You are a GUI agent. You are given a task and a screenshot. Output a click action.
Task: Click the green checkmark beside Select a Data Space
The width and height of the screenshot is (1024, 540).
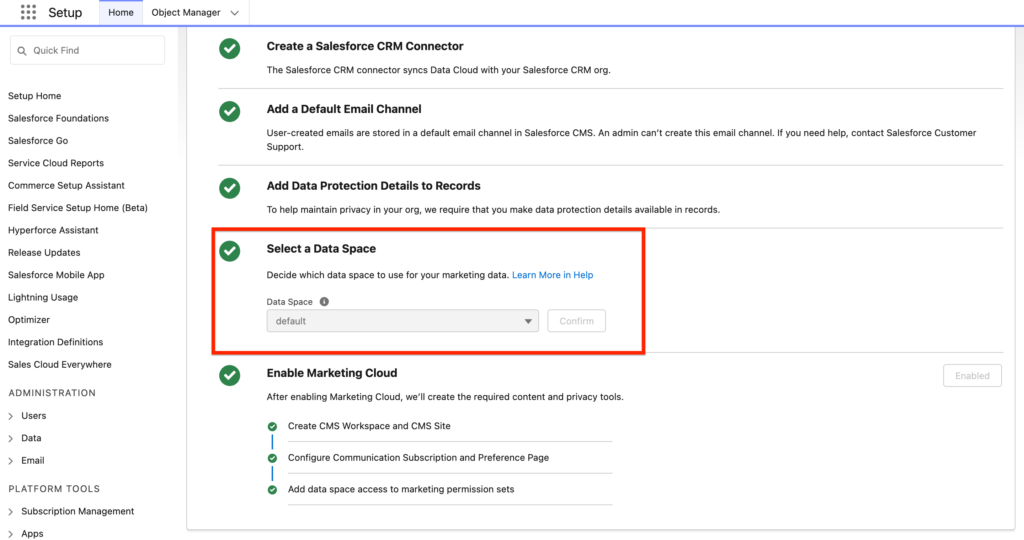[x=230, y=251]
